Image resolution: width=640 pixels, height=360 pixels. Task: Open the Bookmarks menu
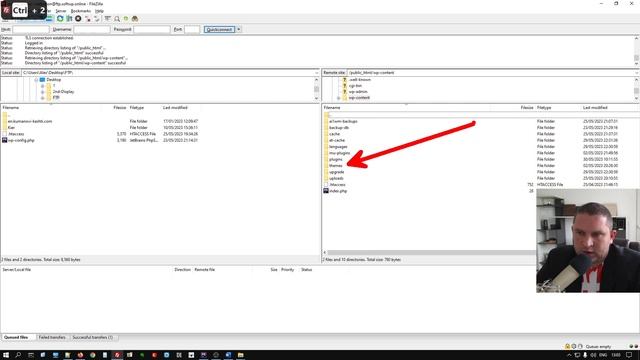pos(81,11)
